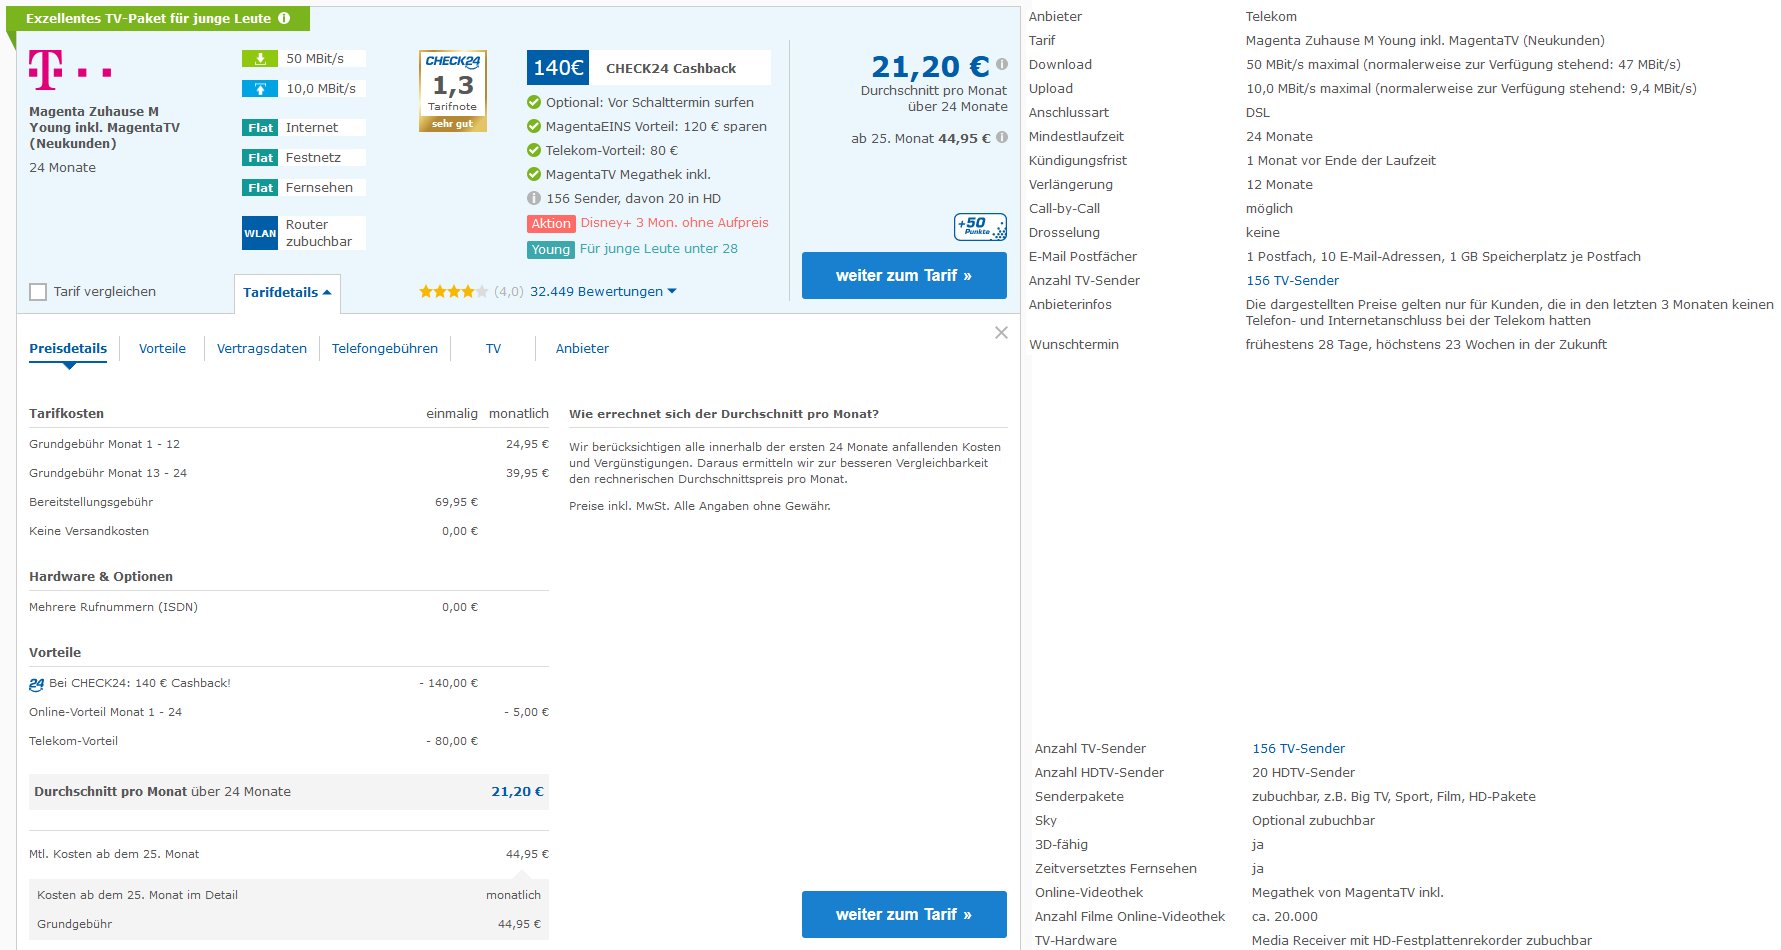
Task: Click info icon beside 156 Sender
Action: click(534, 198)
